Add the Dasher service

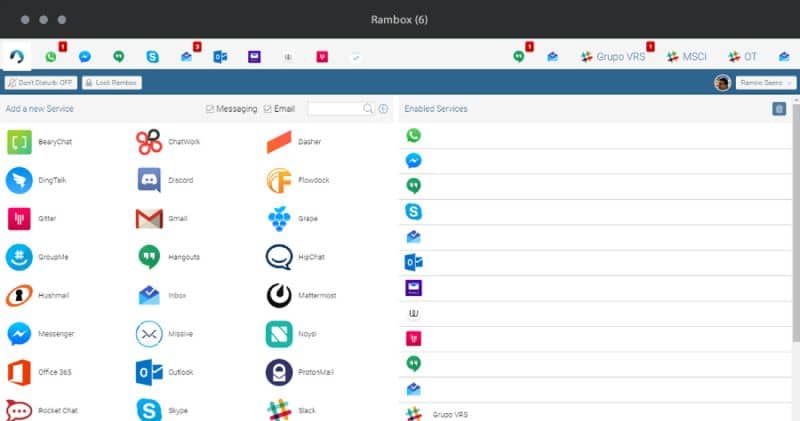point(294,142)
